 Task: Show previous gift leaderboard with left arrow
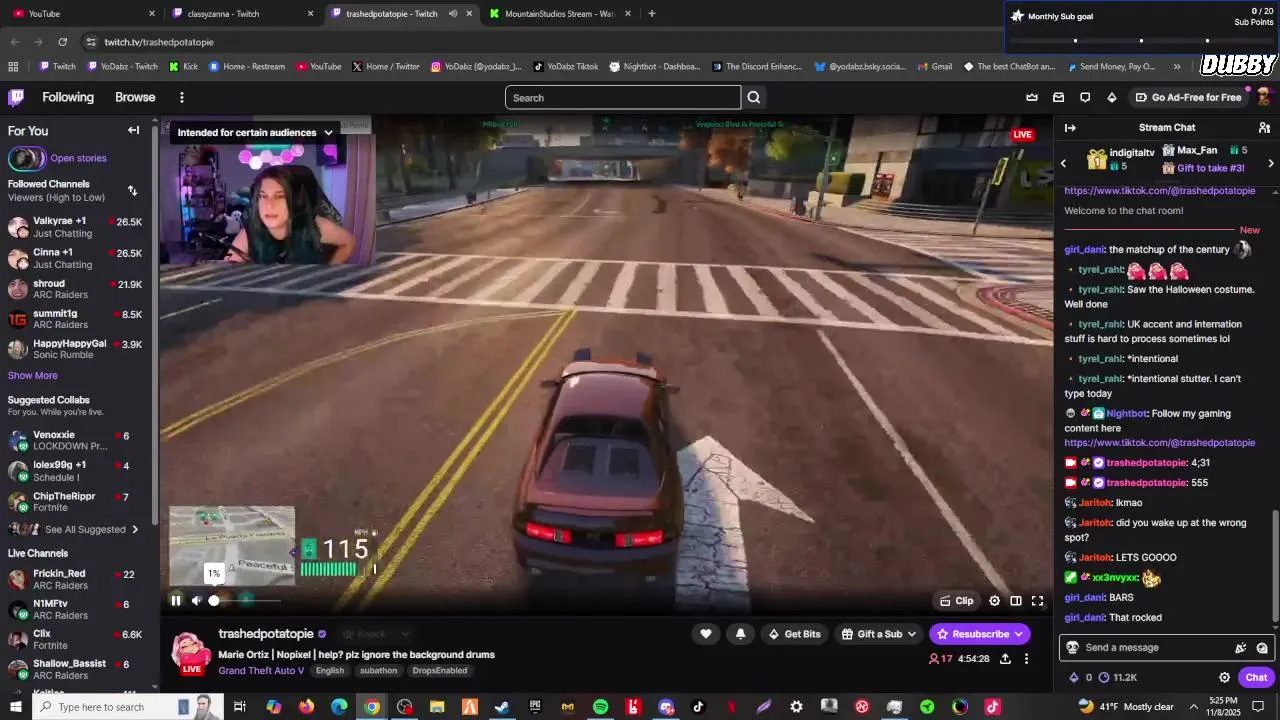click(1063, 163)
